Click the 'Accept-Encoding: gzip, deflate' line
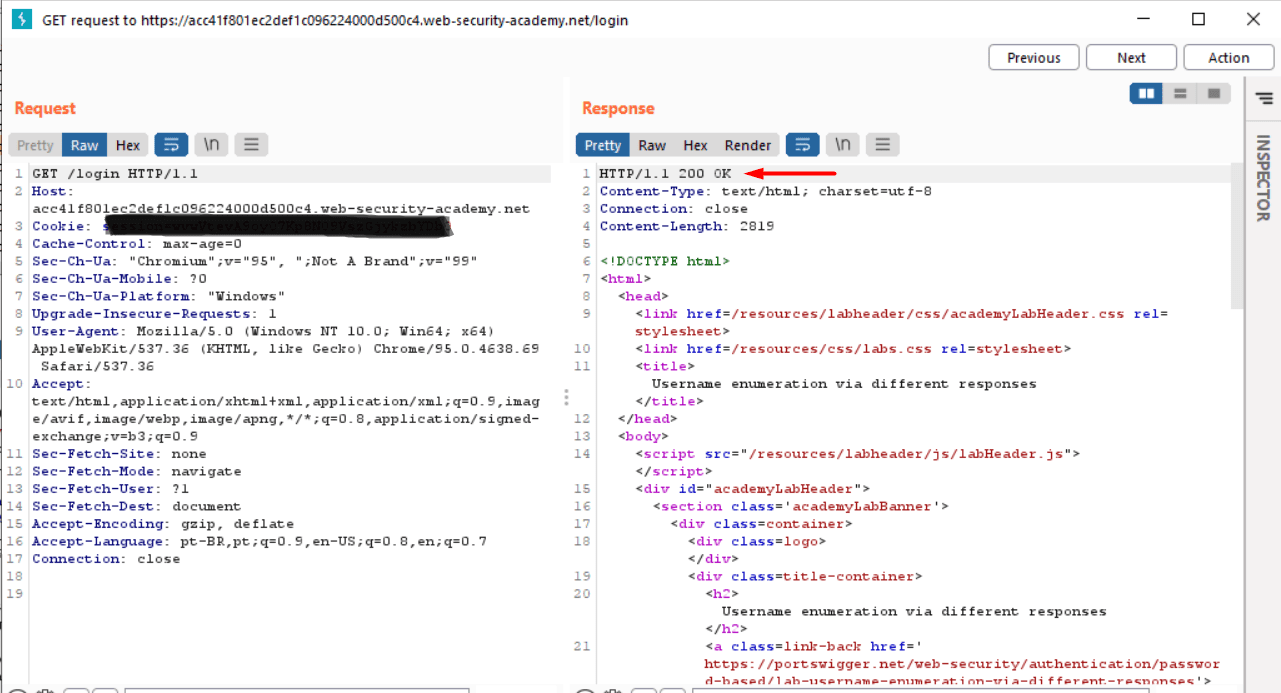This screenshot has height=693, width=1281. coord(163,524)
